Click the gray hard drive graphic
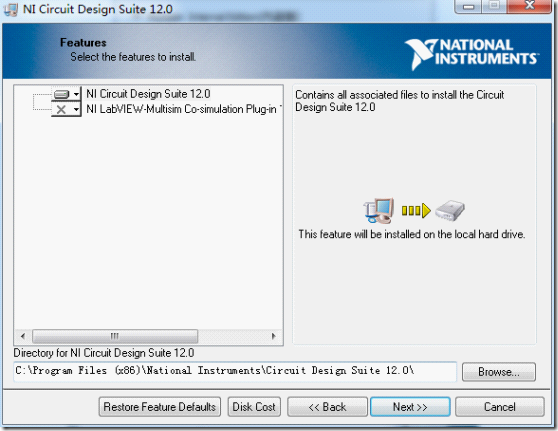 point(450,210)
